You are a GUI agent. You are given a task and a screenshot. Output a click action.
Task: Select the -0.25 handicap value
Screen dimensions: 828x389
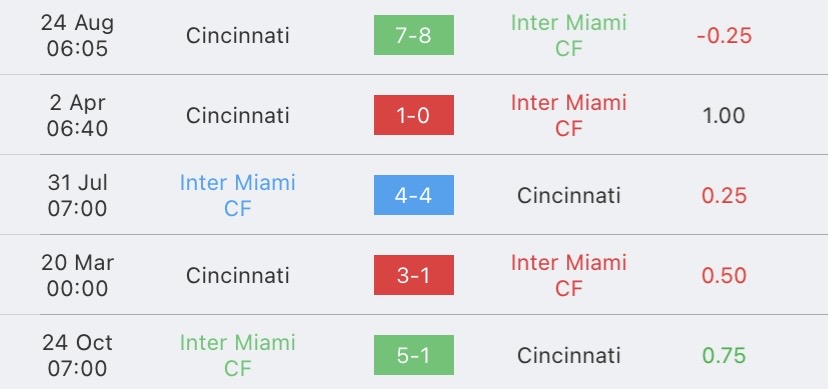[x=724, y=35]
